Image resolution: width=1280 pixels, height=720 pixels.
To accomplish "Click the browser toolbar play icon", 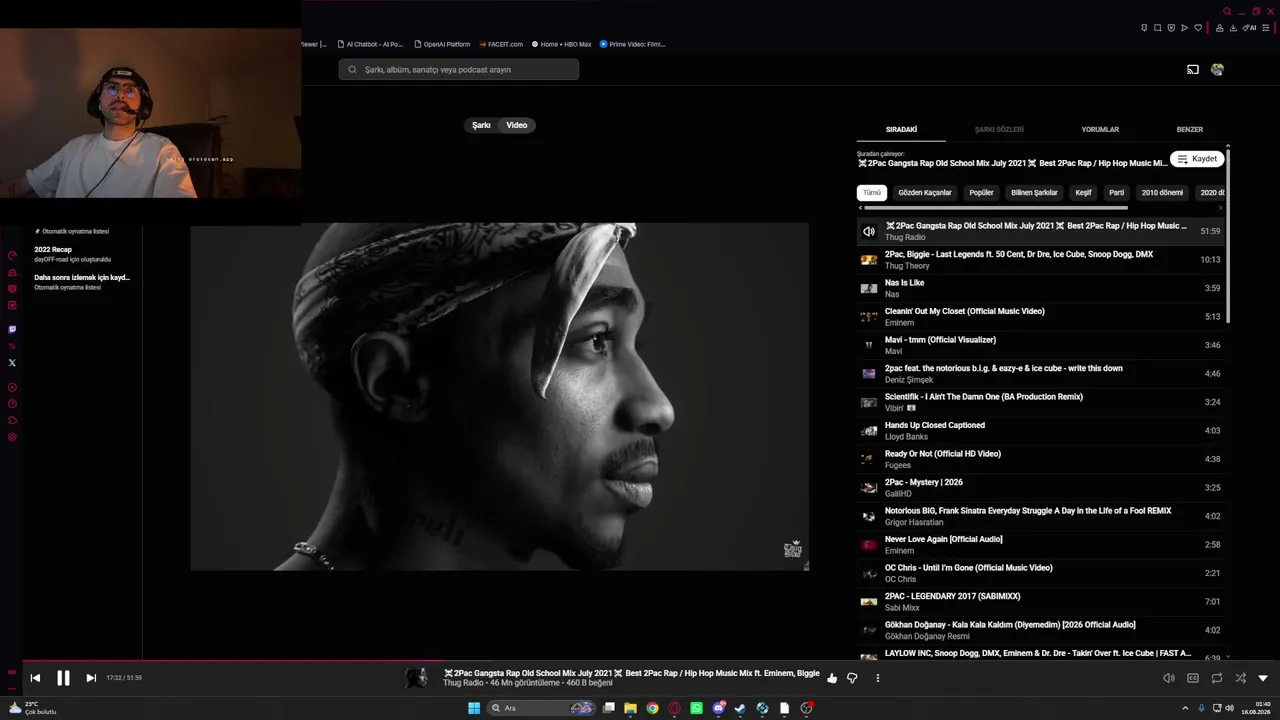I will [1185, 28].
